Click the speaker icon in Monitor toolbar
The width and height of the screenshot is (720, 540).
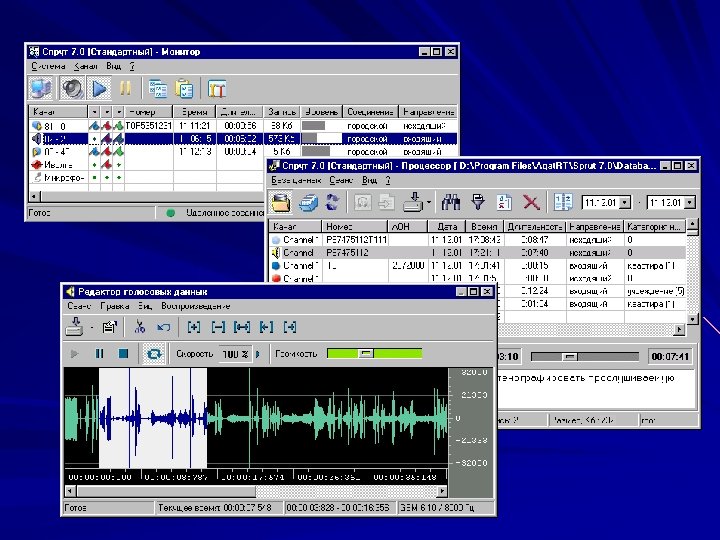point(73,87)
